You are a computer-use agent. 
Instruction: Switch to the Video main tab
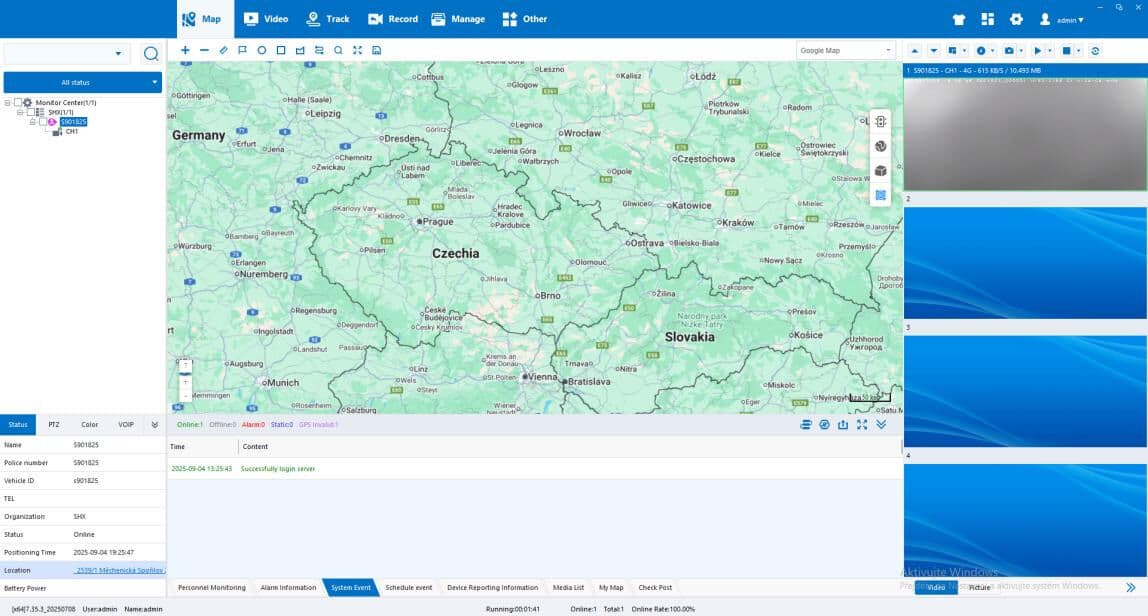tap(266, 19)
